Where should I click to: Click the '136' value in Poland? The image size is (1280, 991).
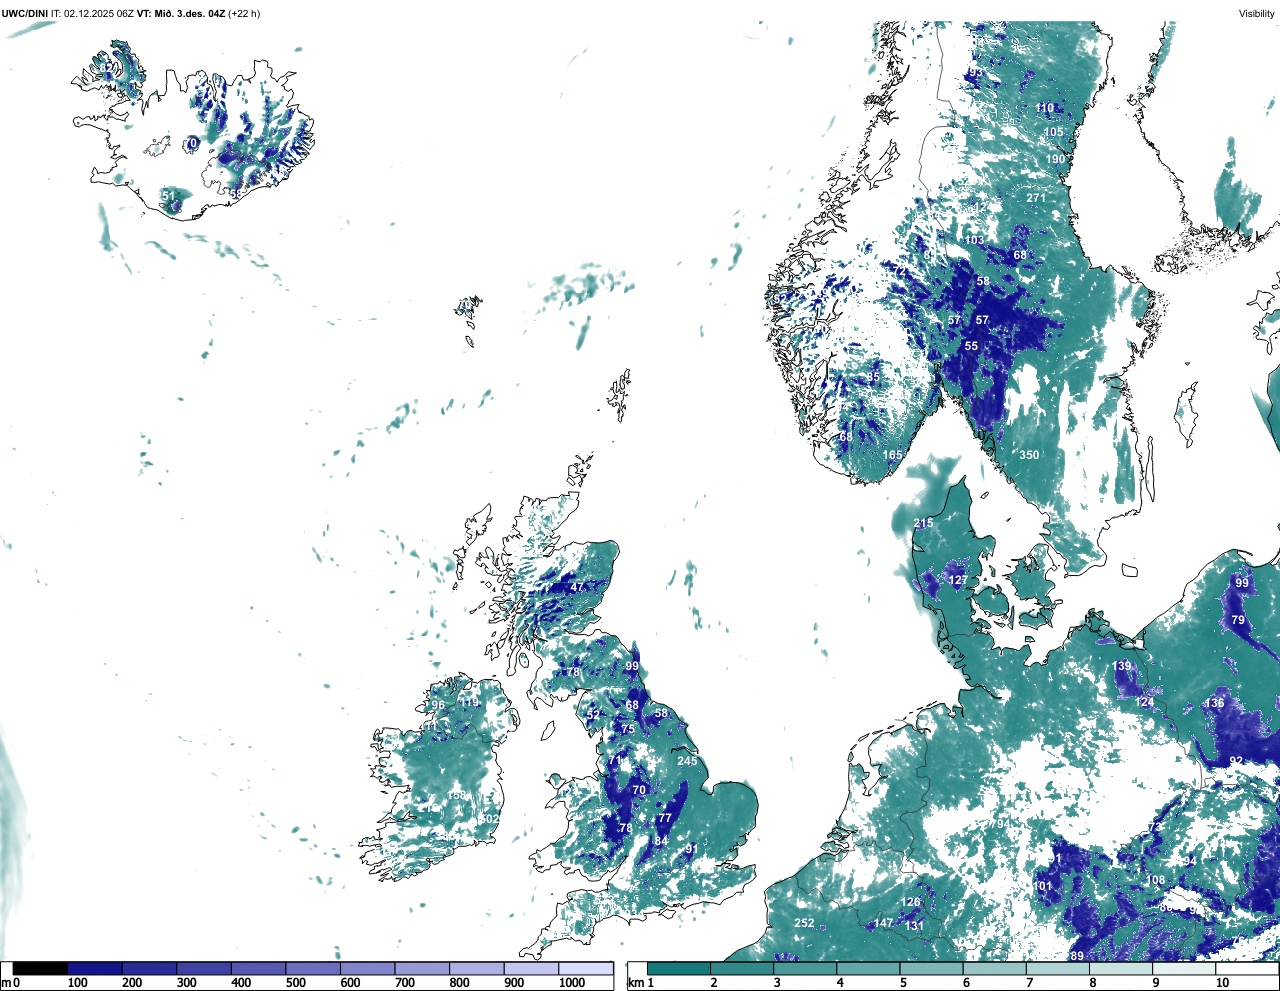[x=1214, y=703]
